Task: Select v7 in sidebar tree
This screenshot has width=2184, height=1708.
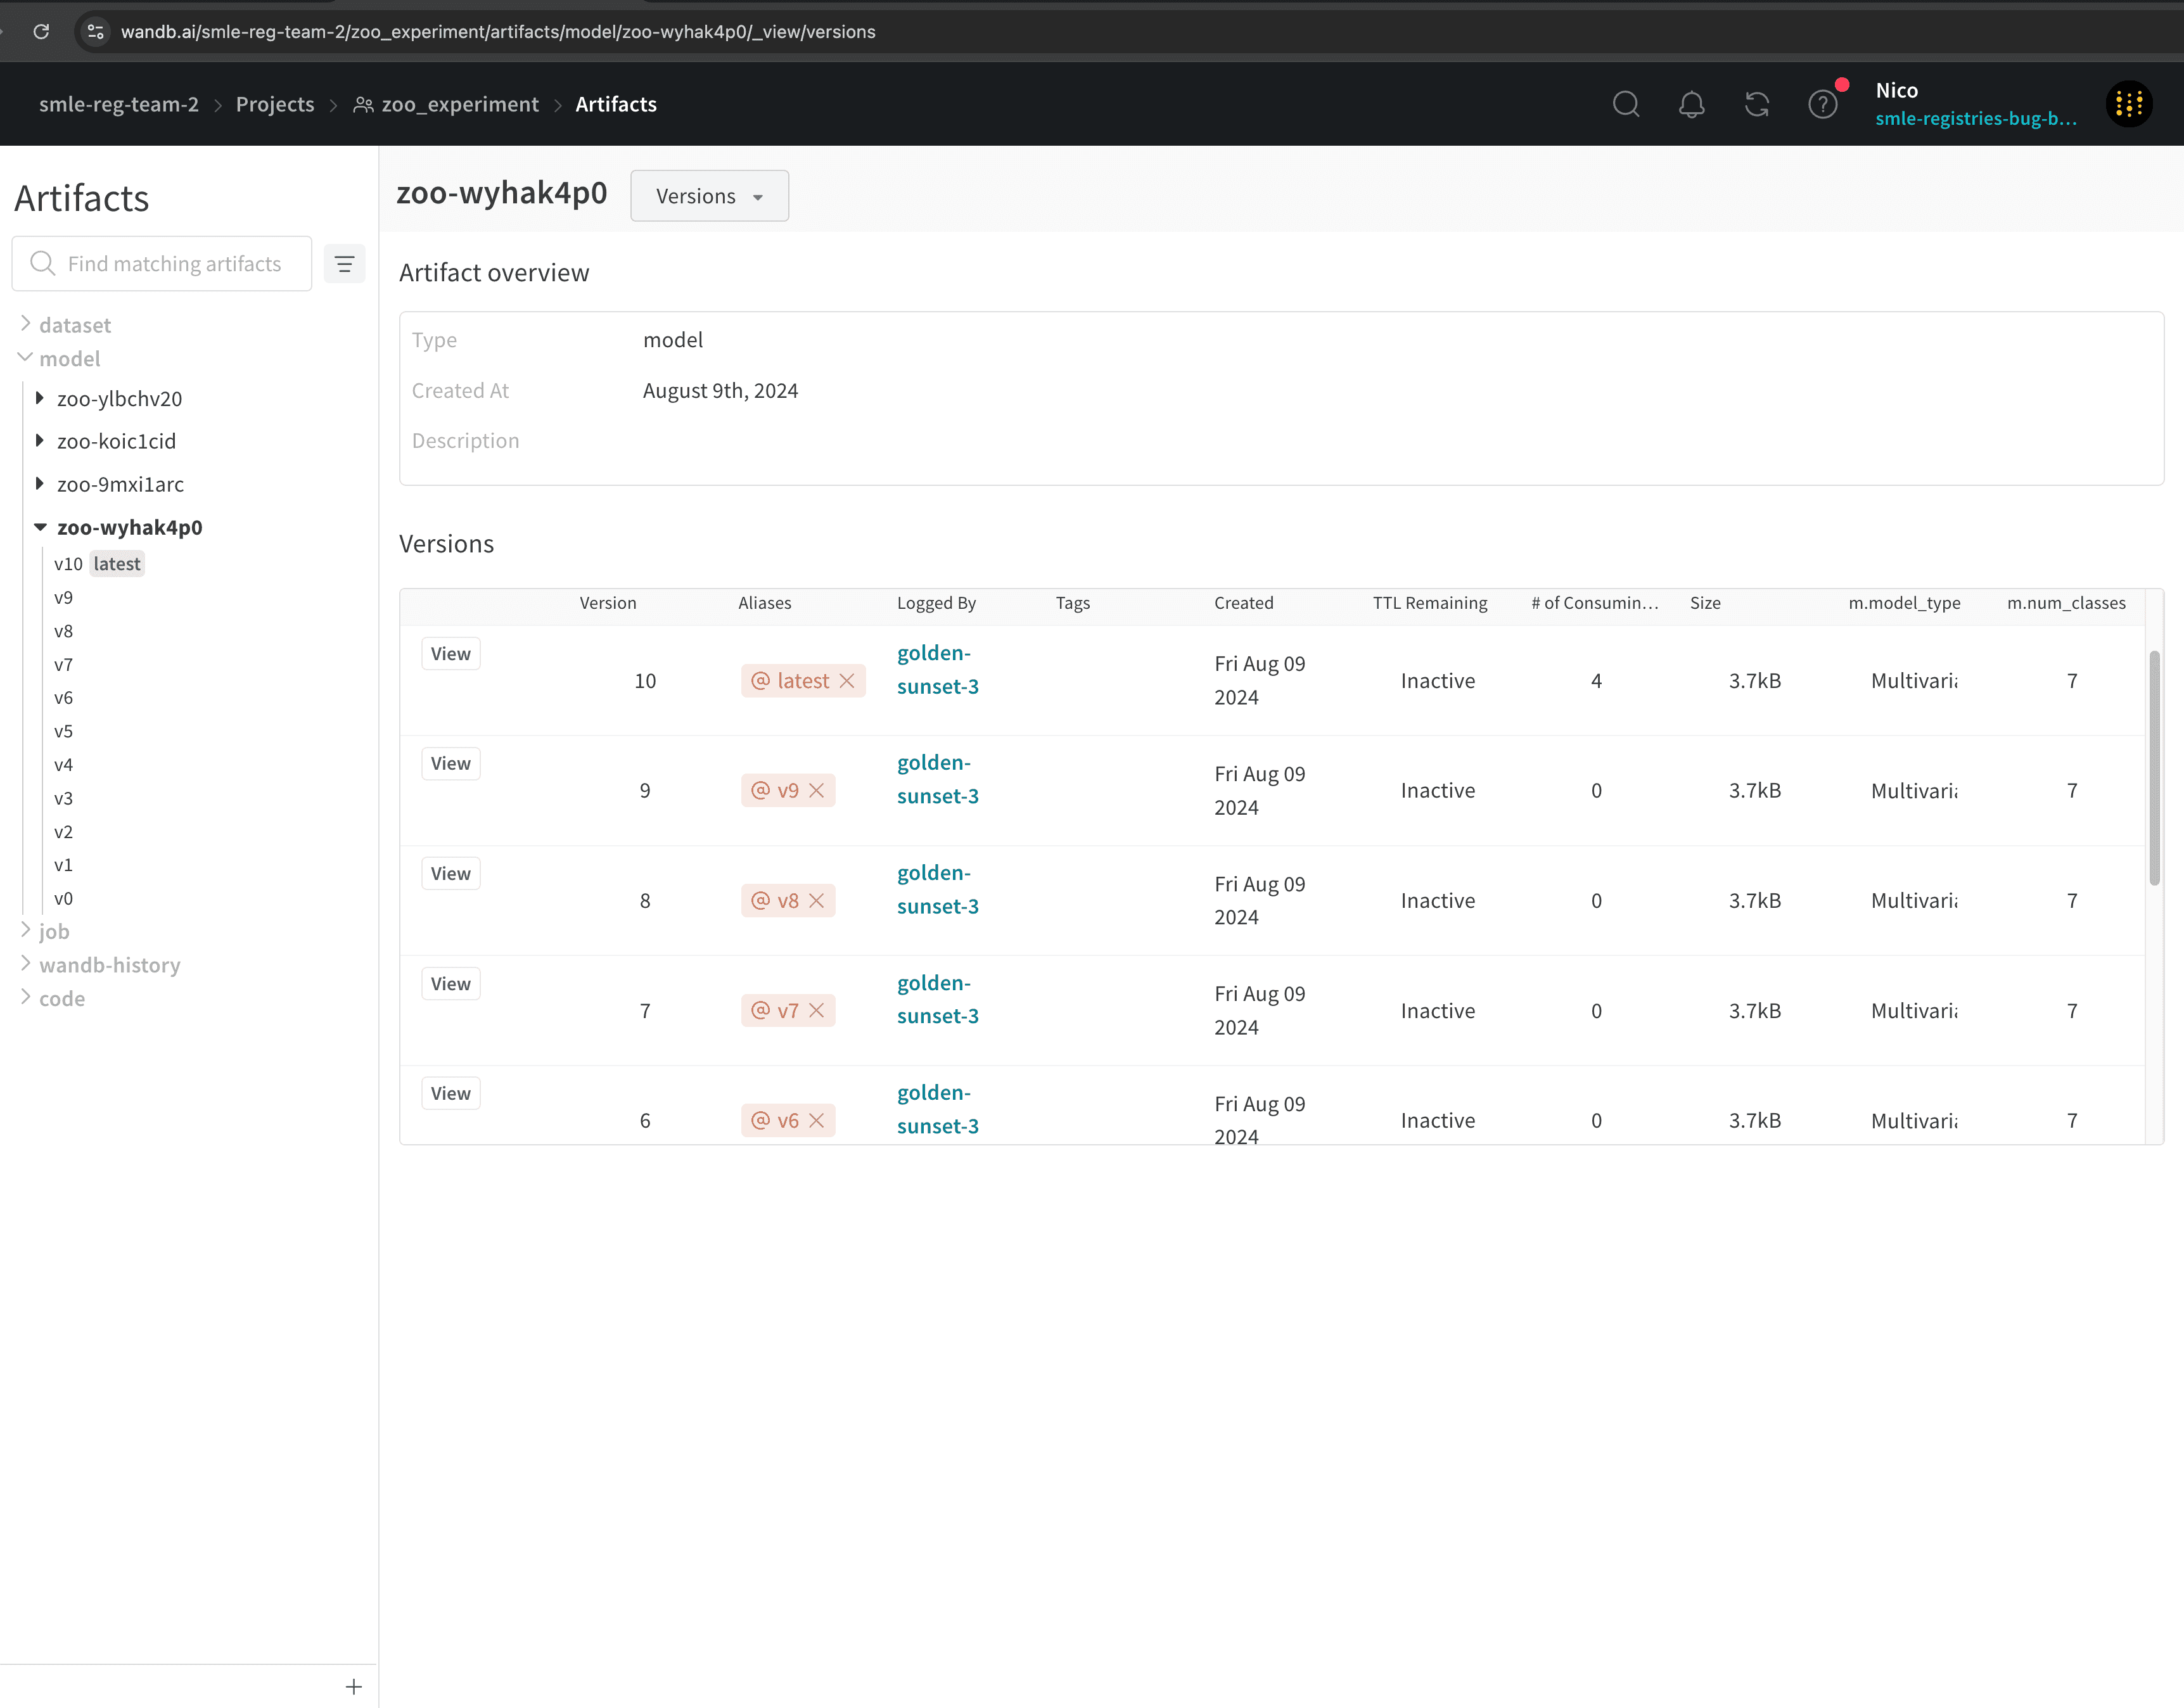Action: pyautogui.click(x=64, y=665)
